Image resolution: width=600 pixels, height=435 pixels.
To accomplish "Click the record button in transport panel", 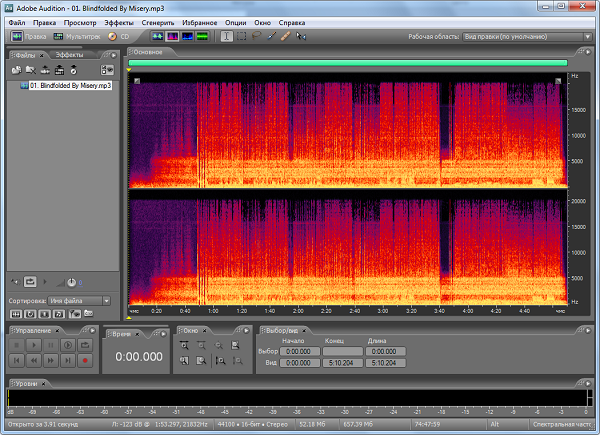I will click(85, 358).
